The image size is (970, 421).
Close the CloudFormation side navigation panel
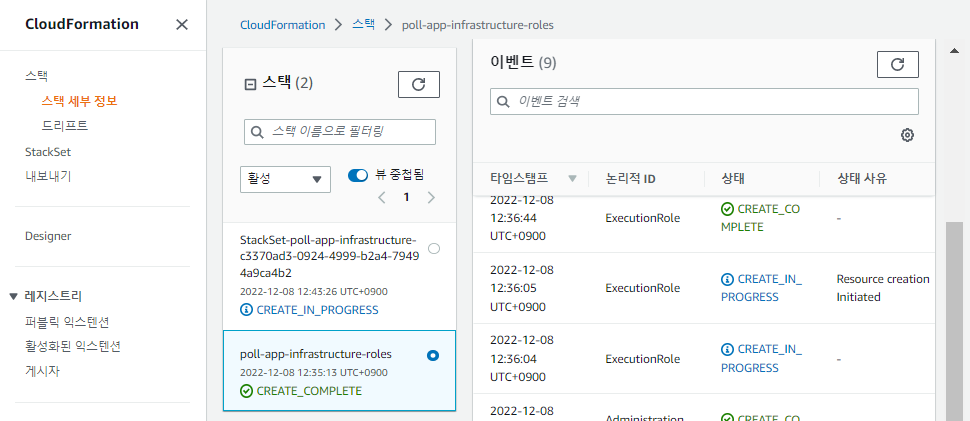click(181, 25)
